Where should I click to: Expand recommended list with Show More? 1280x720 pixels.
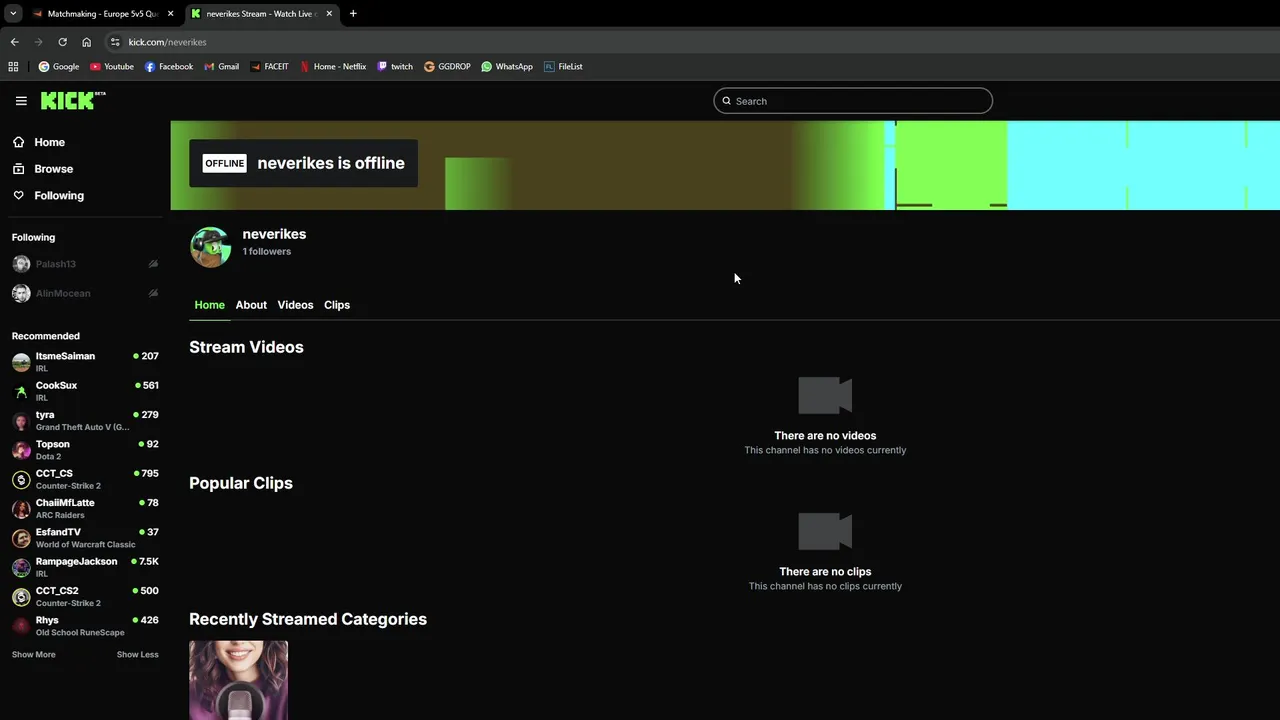coord(34,655)
